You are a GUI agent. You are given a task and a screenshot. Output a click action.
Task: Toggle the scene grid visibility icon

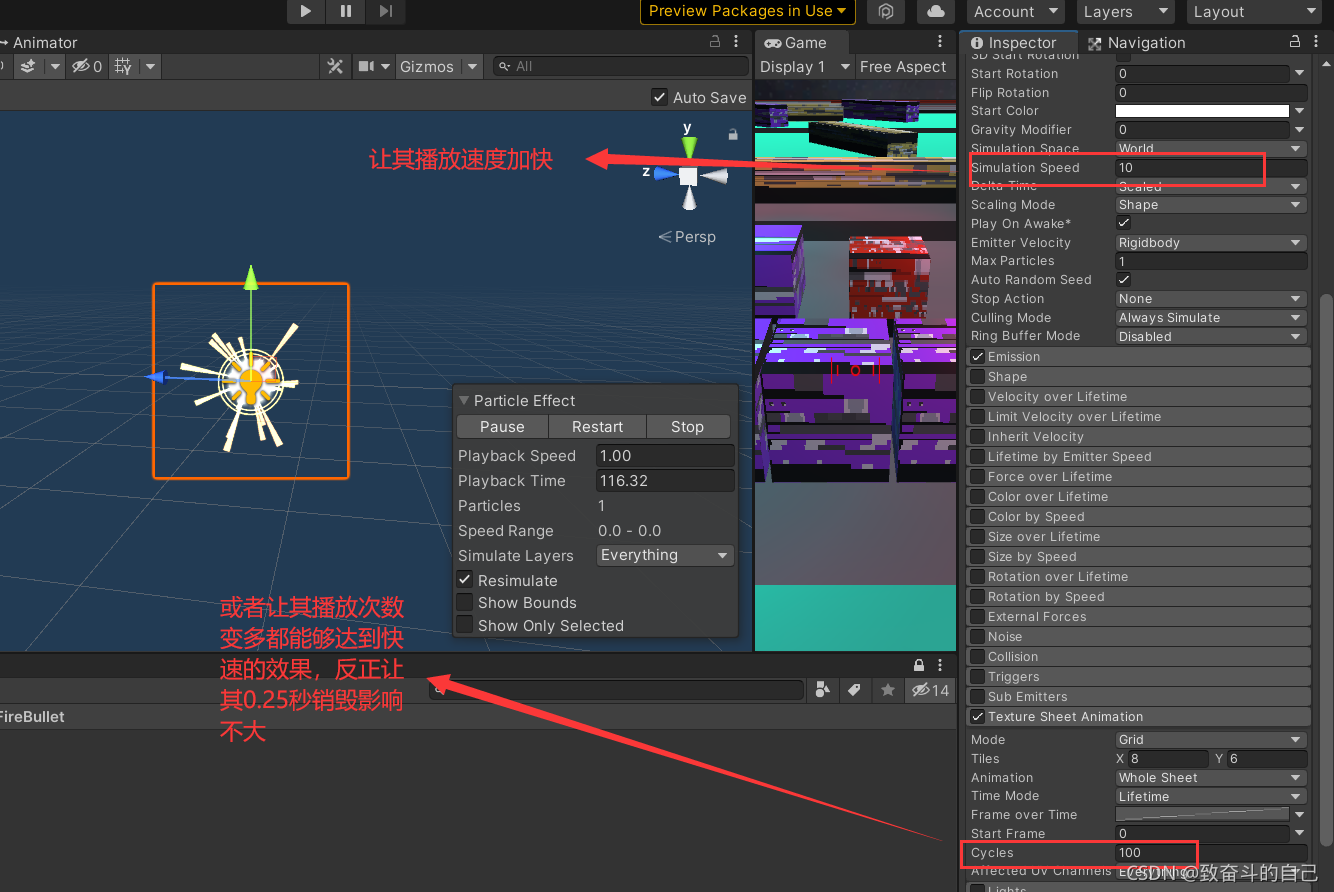(x=123, y=66)
